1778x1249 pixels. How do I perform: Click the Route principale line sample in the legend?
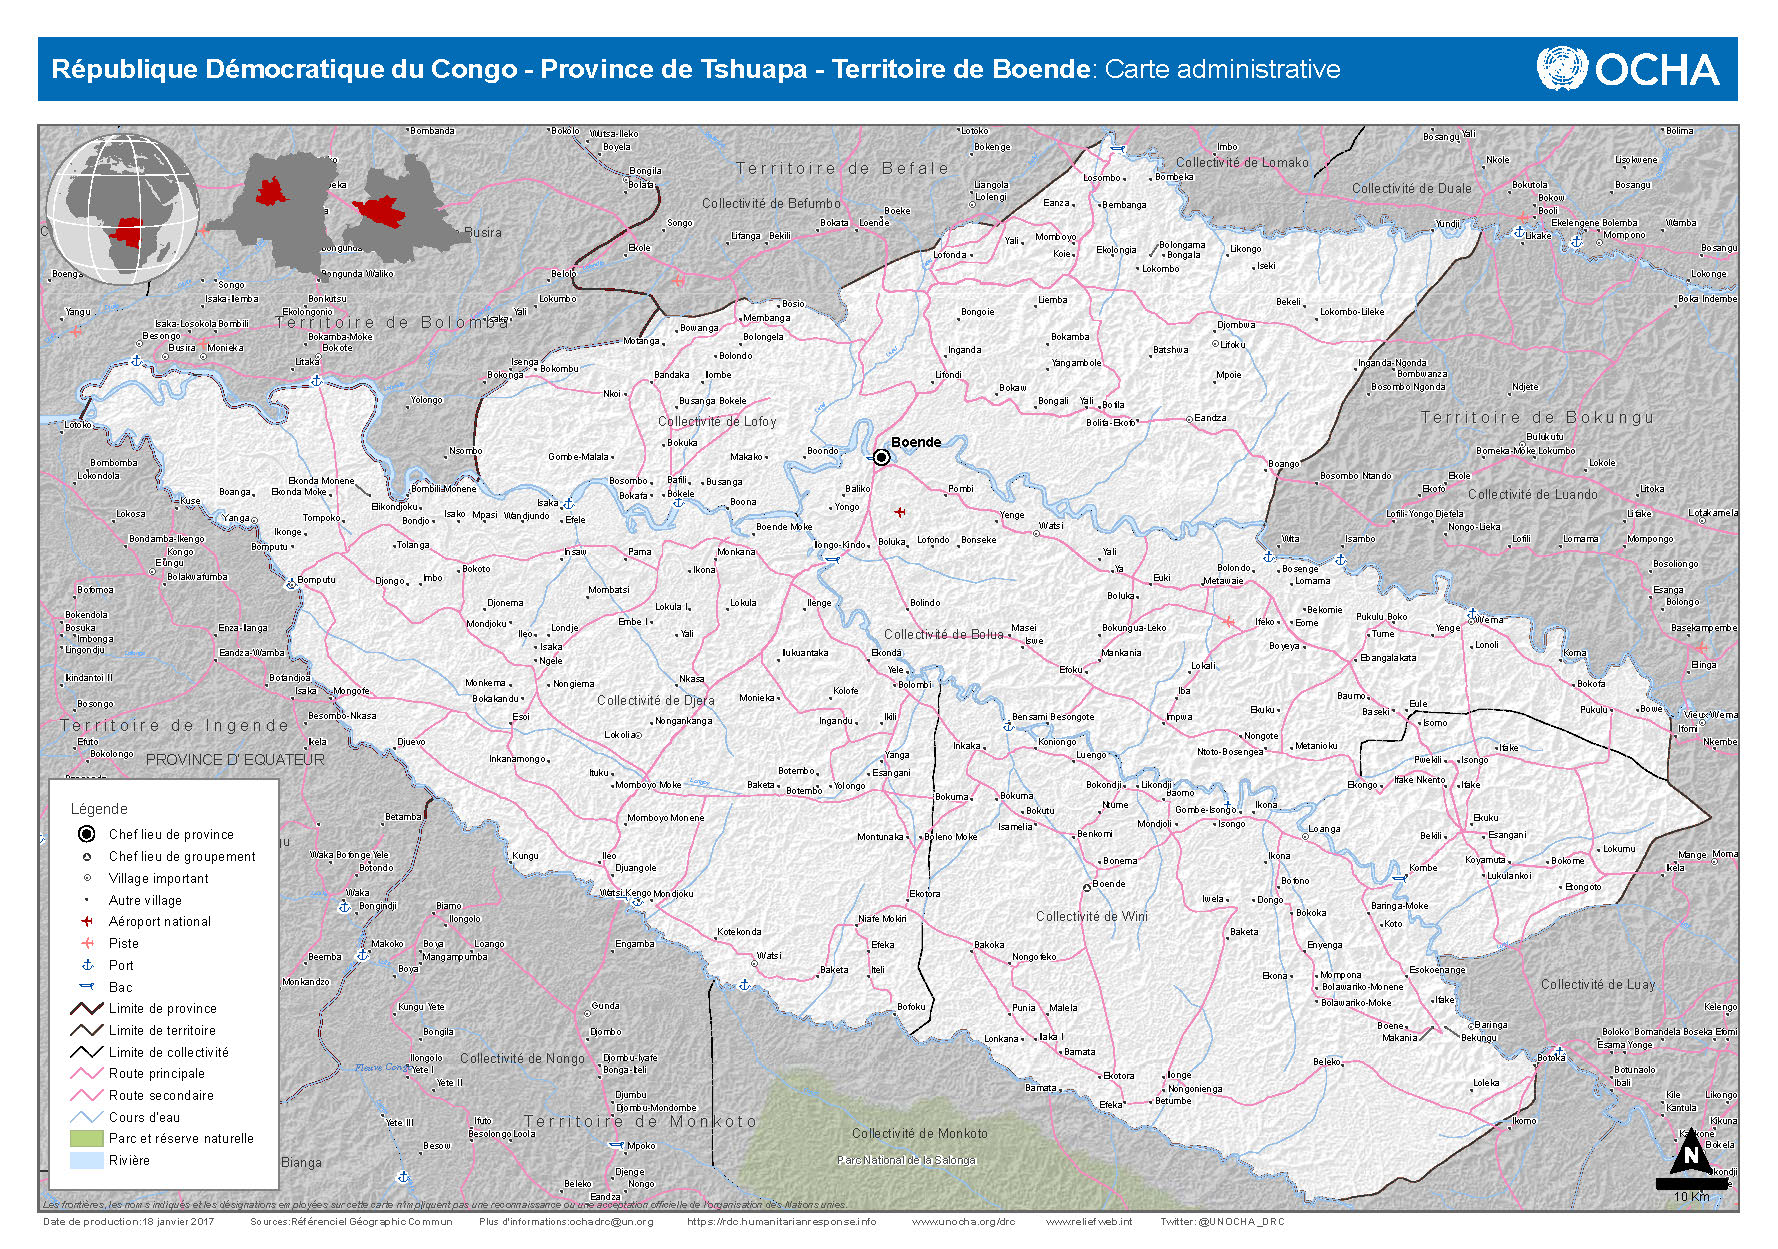click(87, 1073)
